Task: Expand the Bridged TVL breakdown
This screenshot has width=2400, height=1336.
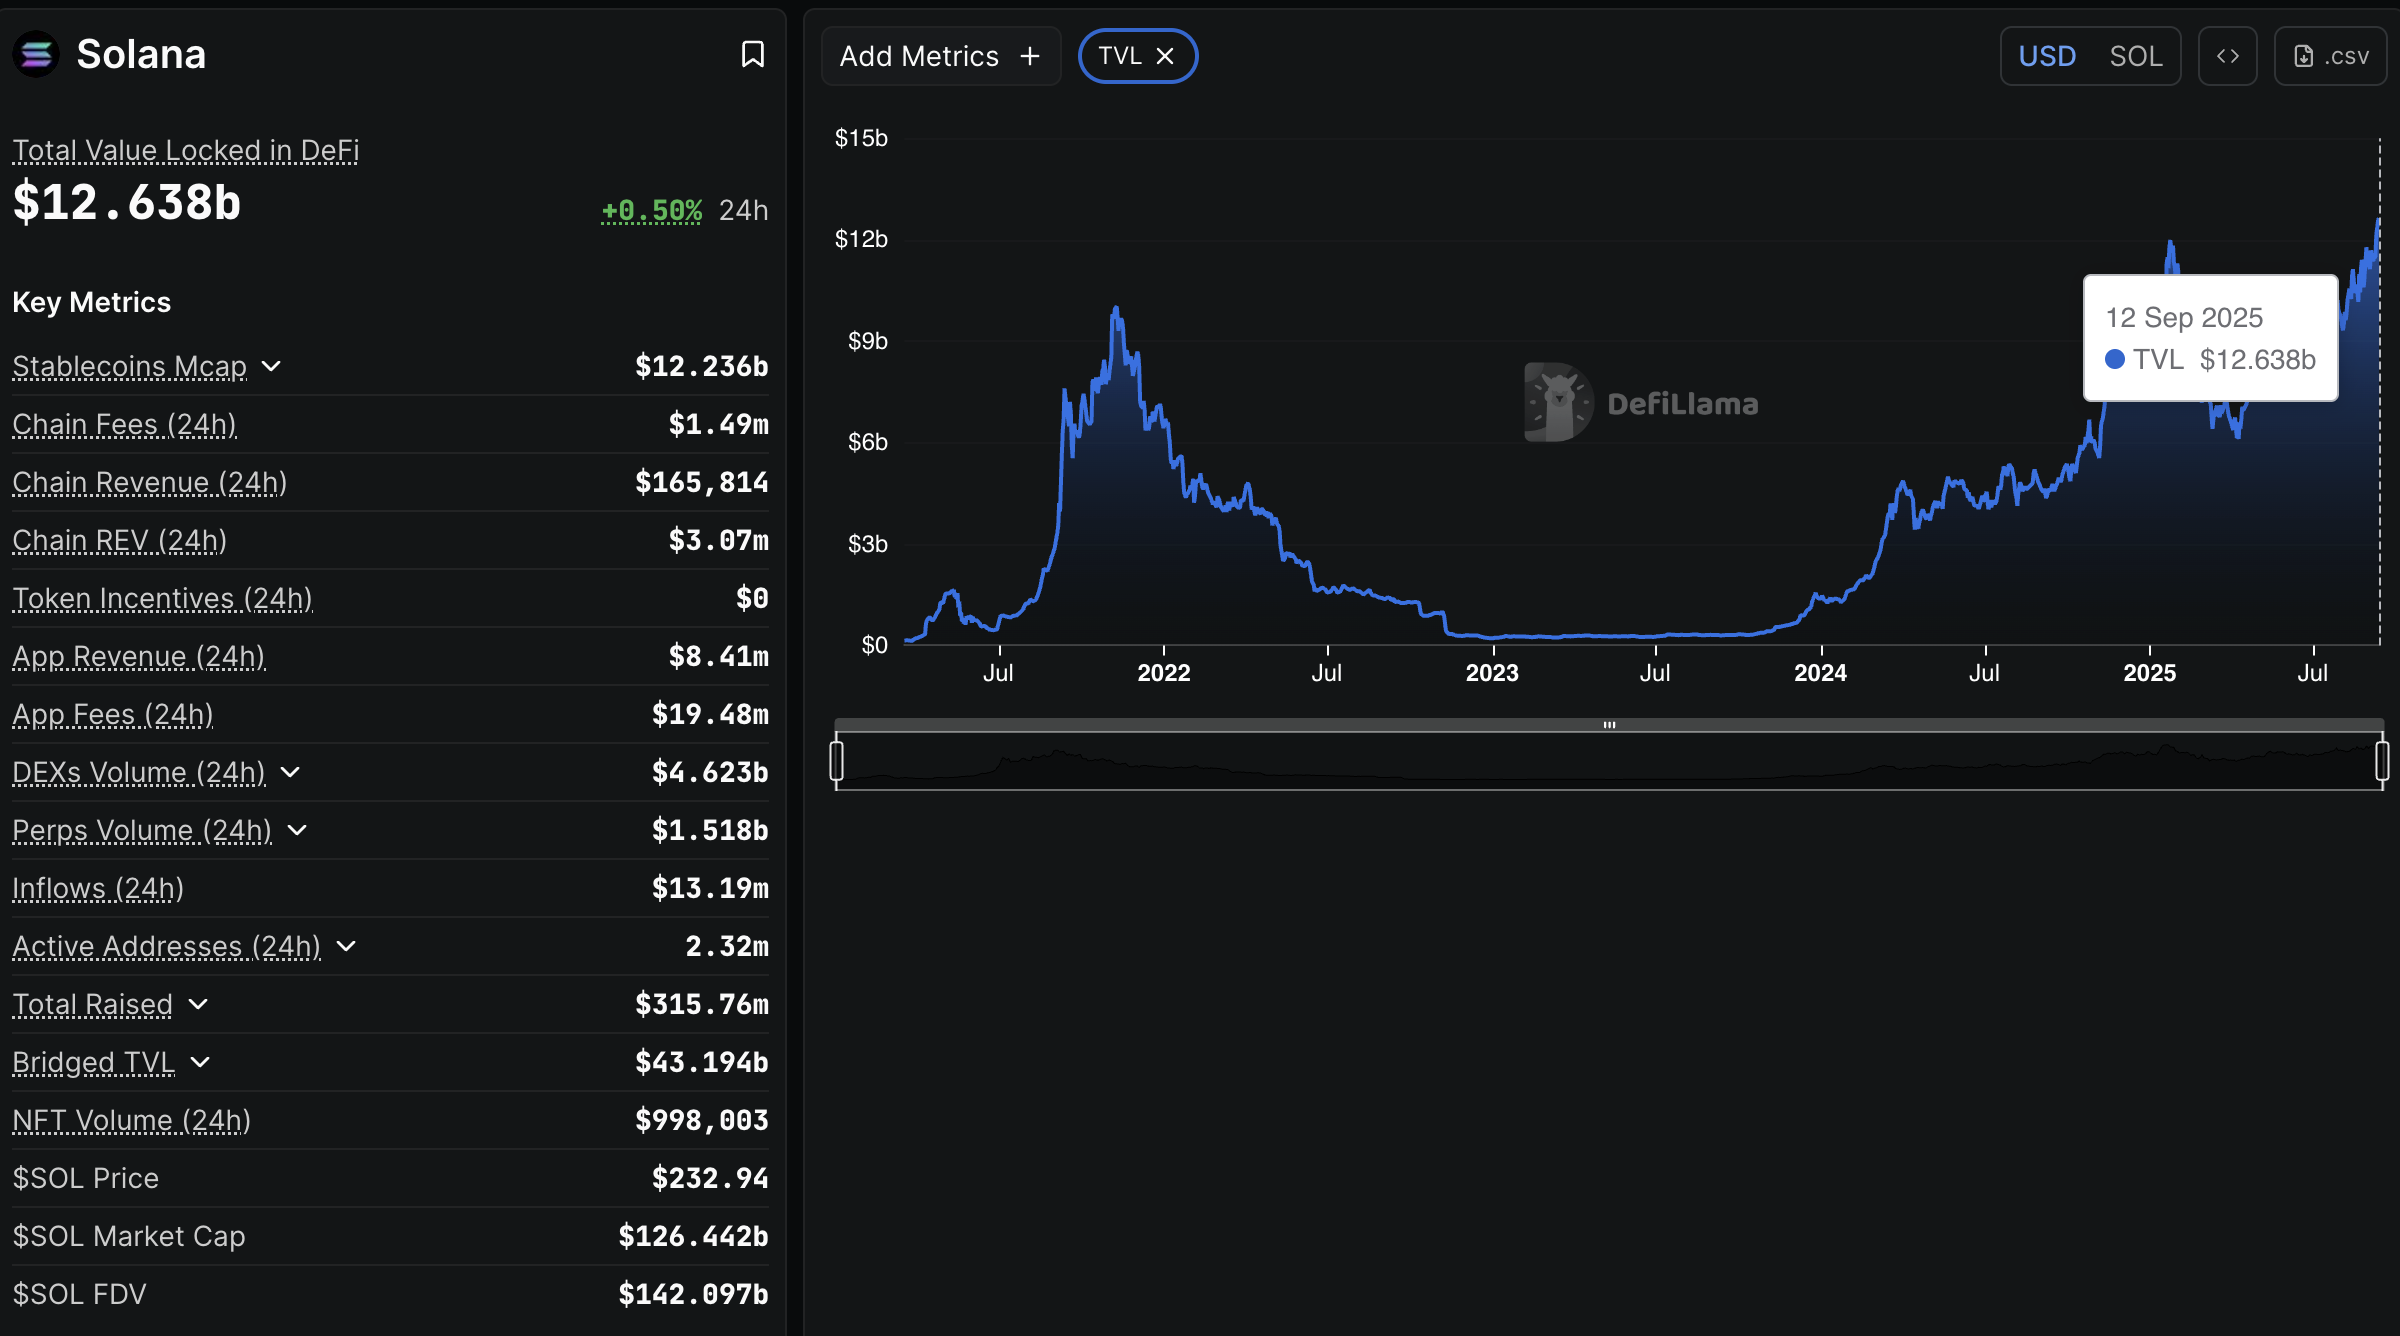Action: tap(200, 1062)
